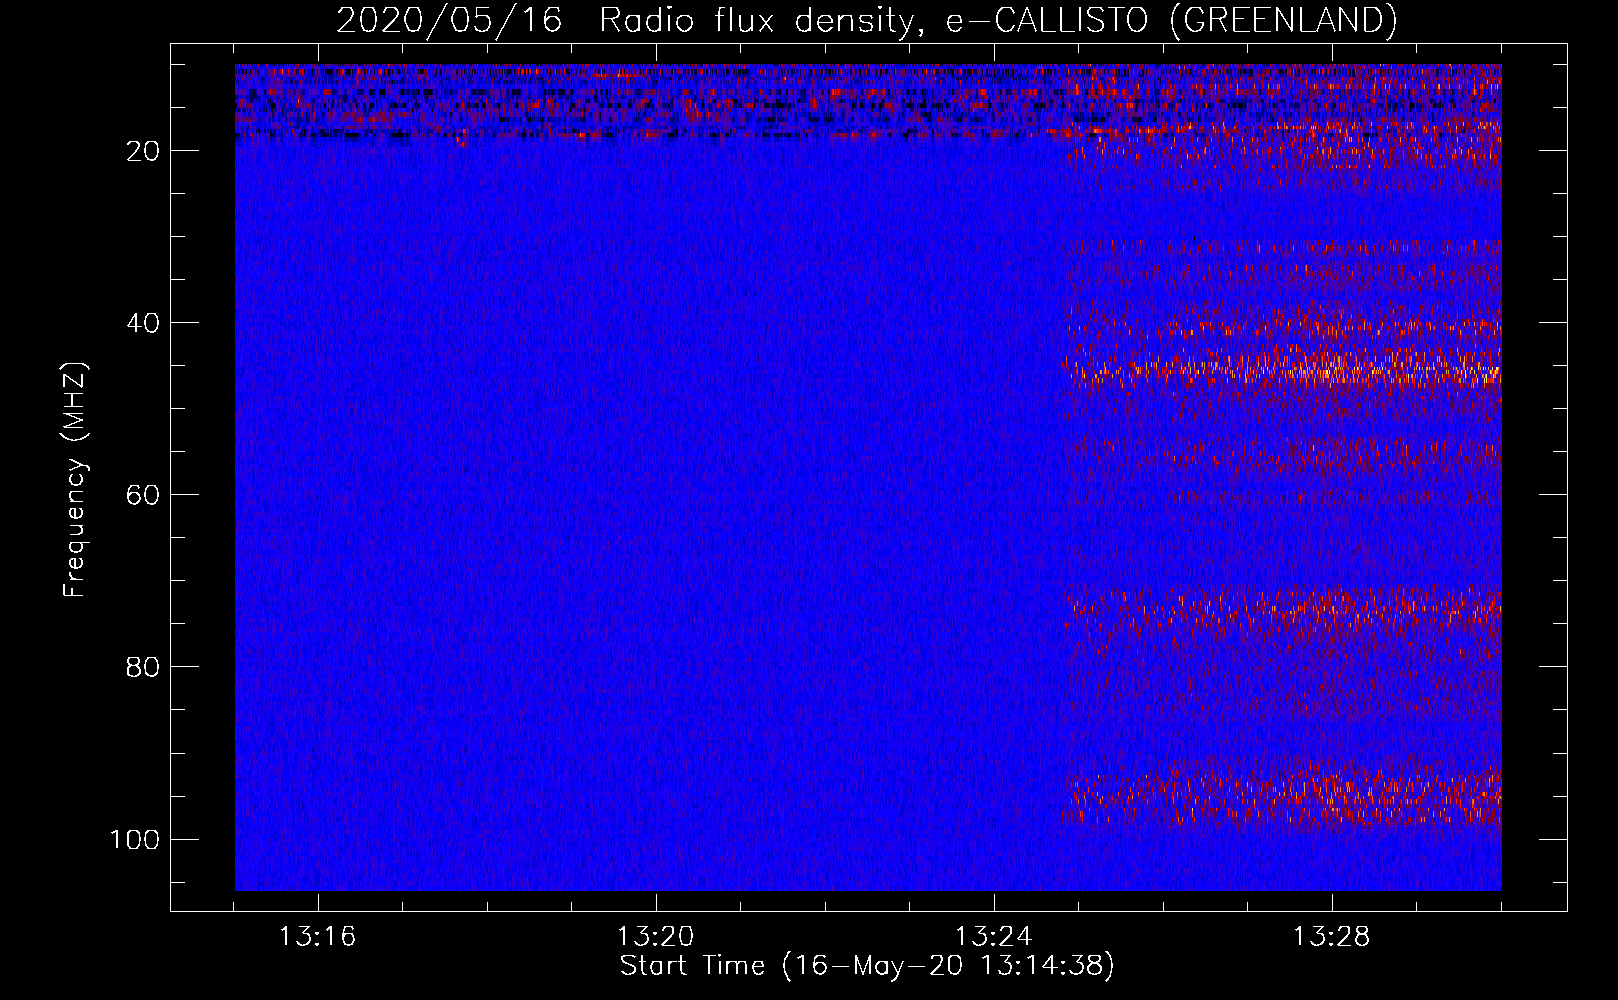The width and height of the screenshot is (1618, 1000).
Task: Click the 13:24 time tick label
Action: coord(993,937)
